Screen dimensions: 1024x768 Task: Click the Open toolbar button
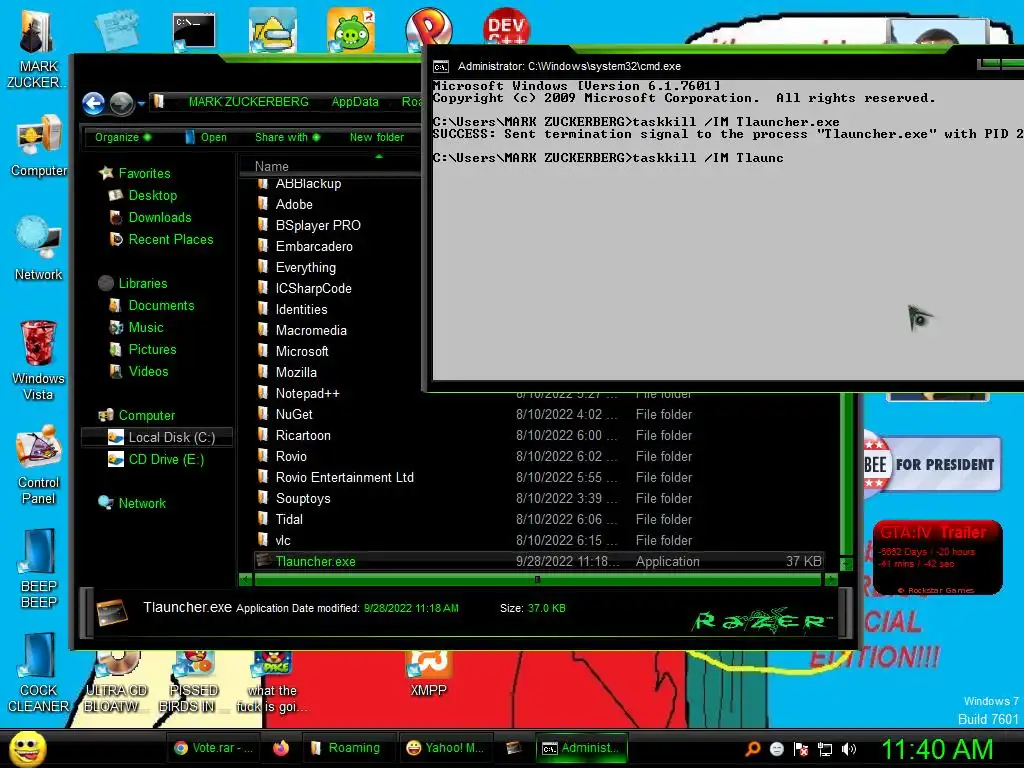206,137
